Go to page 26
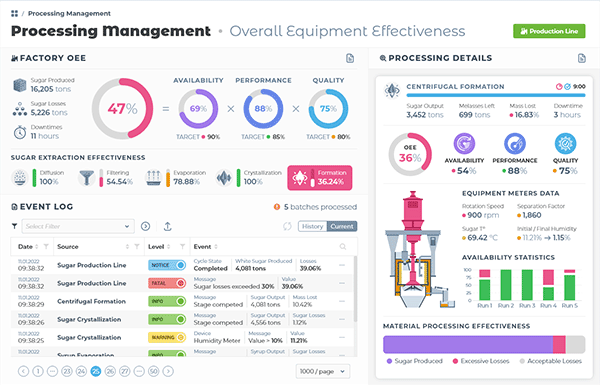The height and width of the screenshot is (385, 600). pos(110,371)
